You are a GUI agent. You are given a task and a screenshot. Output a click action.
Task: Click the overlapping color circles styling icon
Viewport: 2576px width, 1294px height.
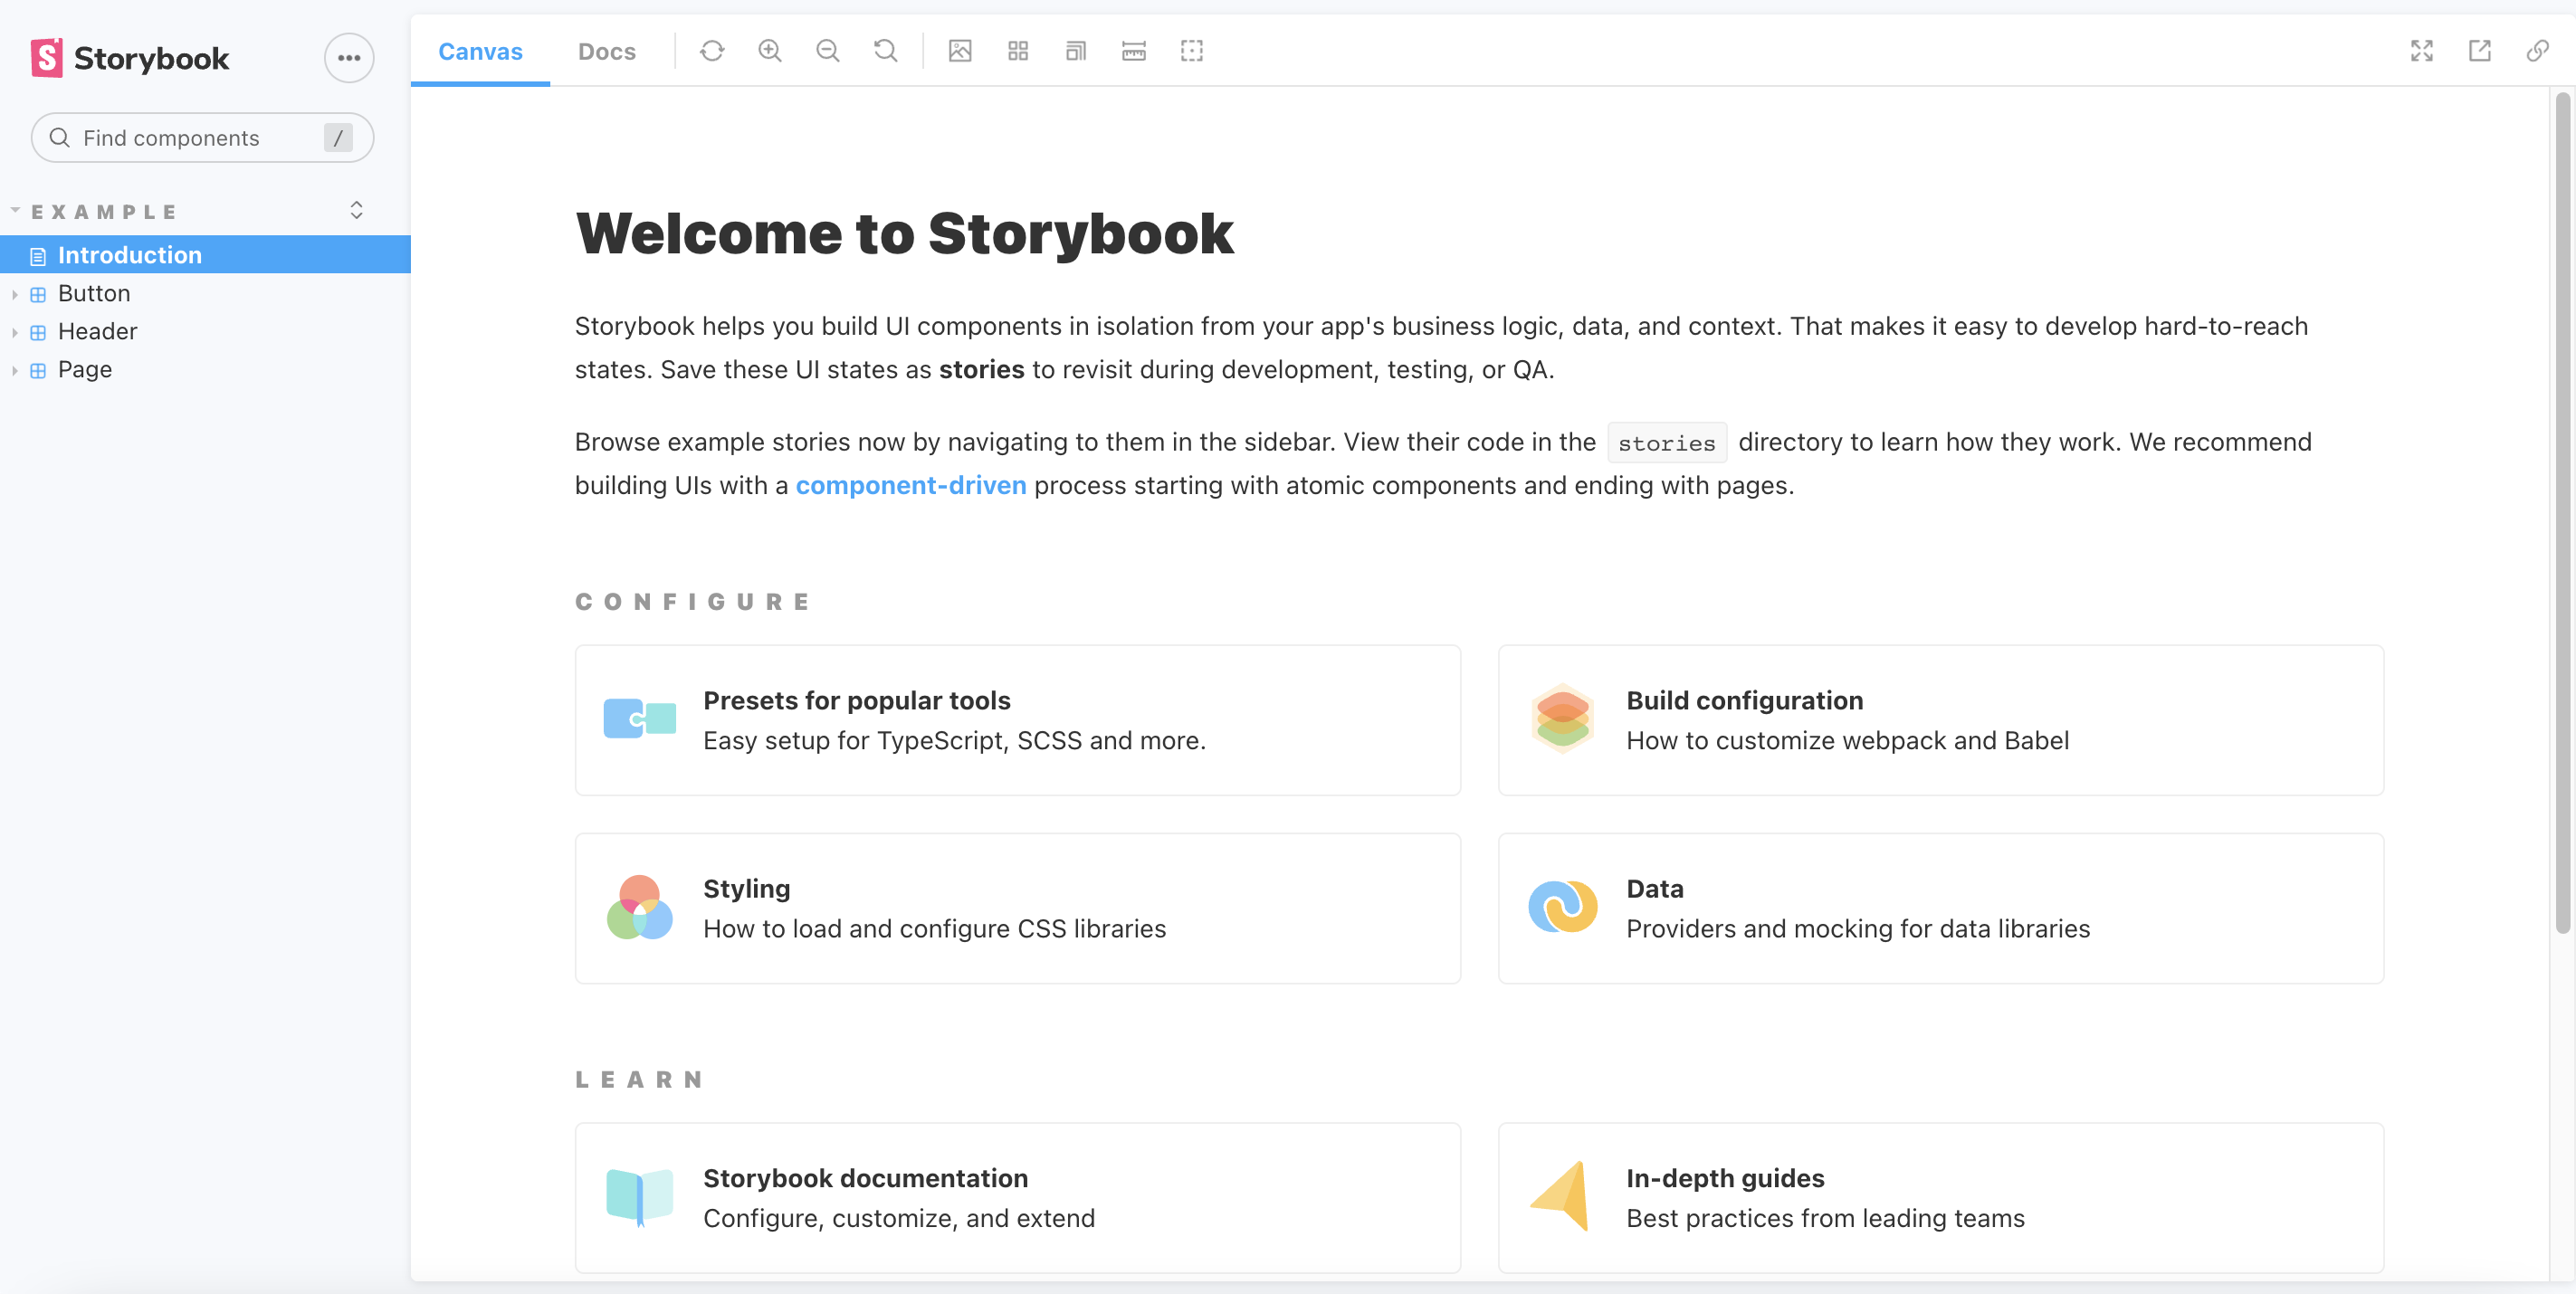640,907
